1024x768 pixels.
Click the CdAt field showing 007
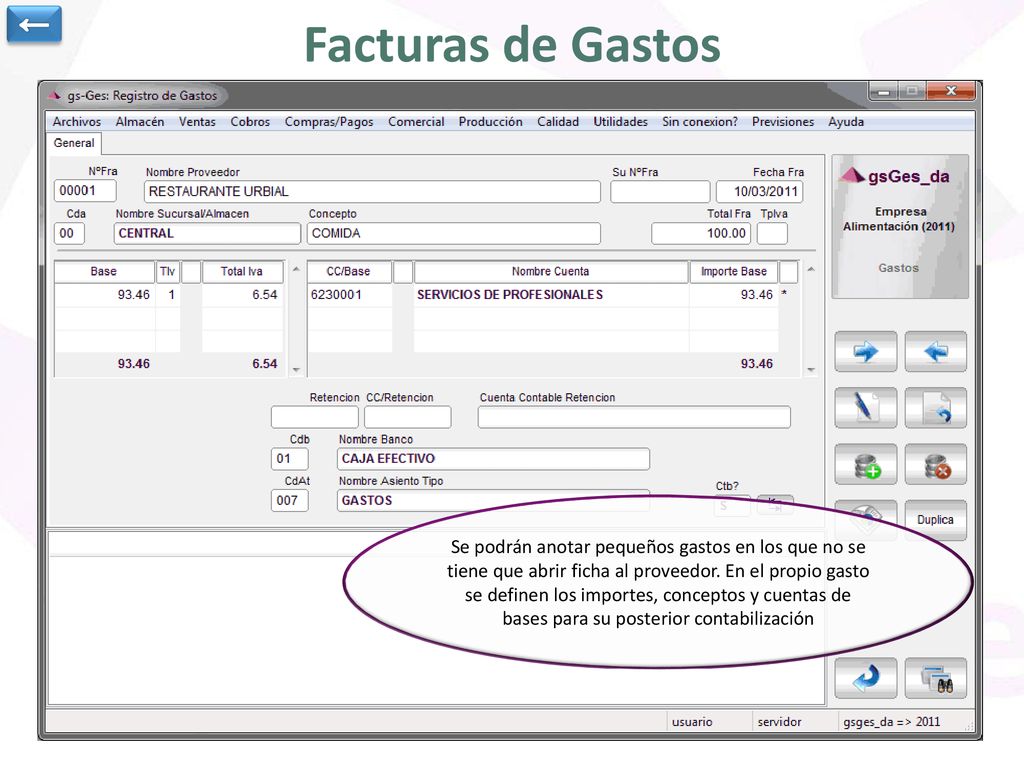[289, 500]
